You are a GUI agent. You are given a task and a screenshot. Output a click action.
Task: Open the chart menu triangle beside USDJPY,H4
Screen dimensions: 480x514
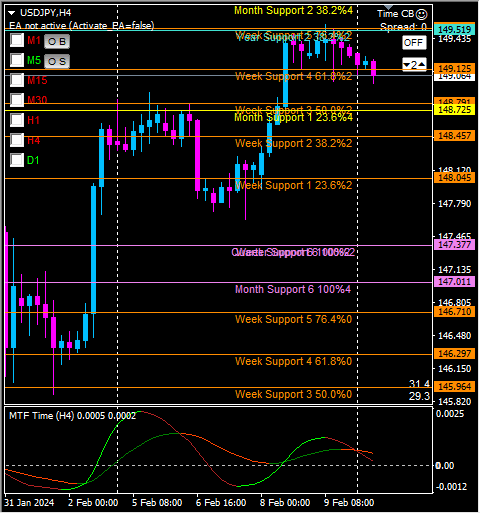12,13
